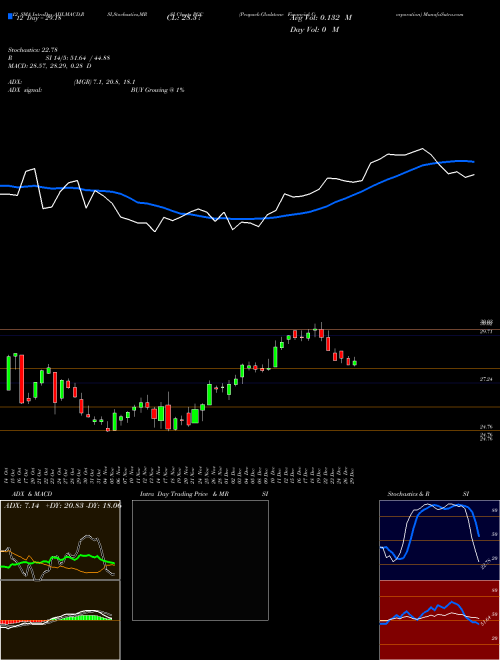Open the ADX indicator chart thumbnail
Screen dimensions: 500x660
60,540
